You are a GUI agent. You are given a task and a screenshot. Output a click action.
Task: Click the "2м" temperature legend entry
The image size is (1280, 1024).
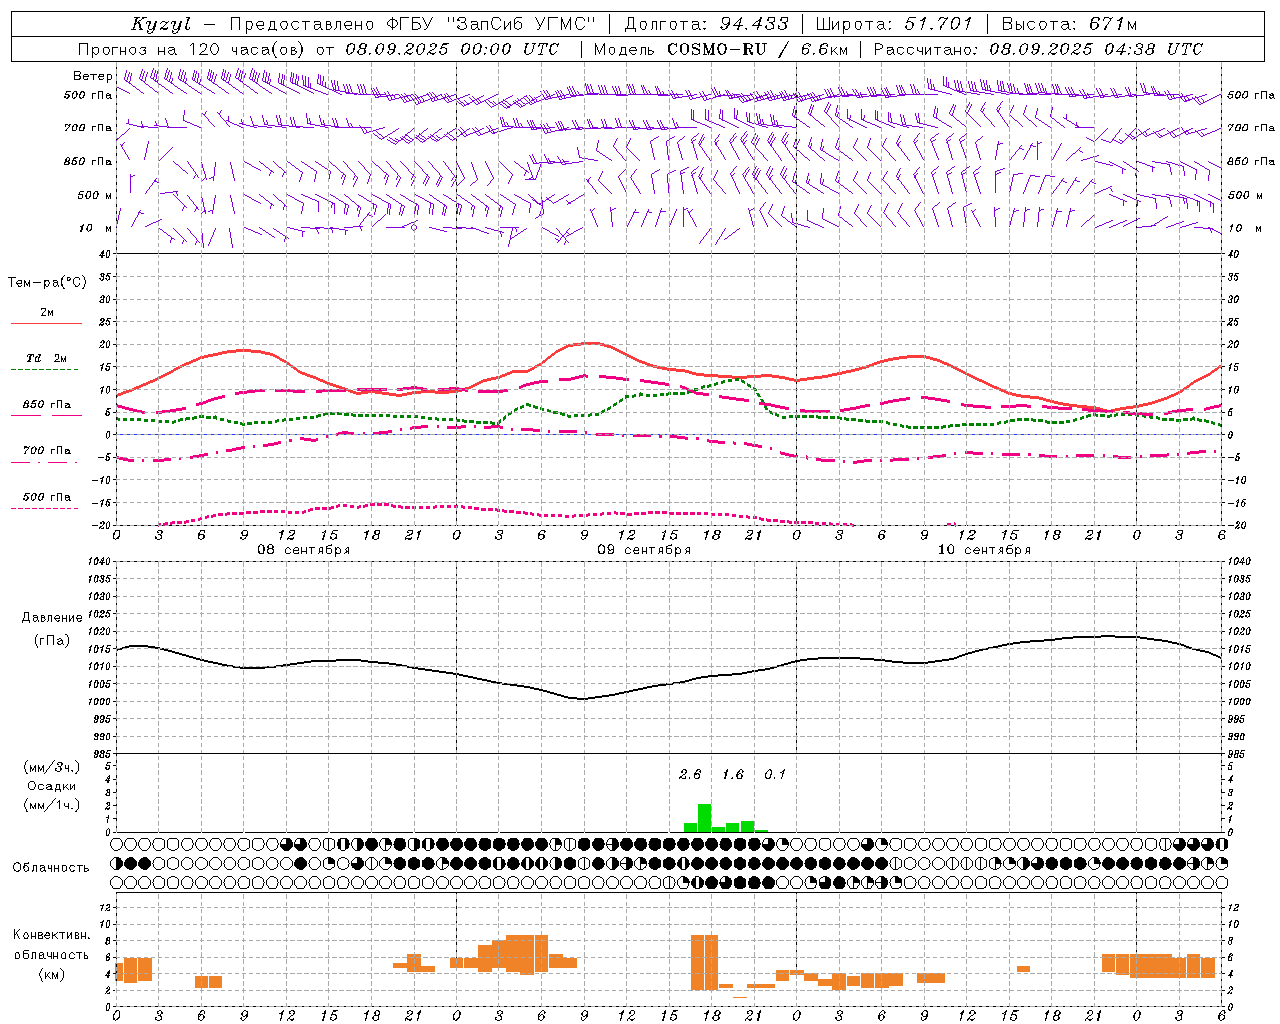coord(47,312)
